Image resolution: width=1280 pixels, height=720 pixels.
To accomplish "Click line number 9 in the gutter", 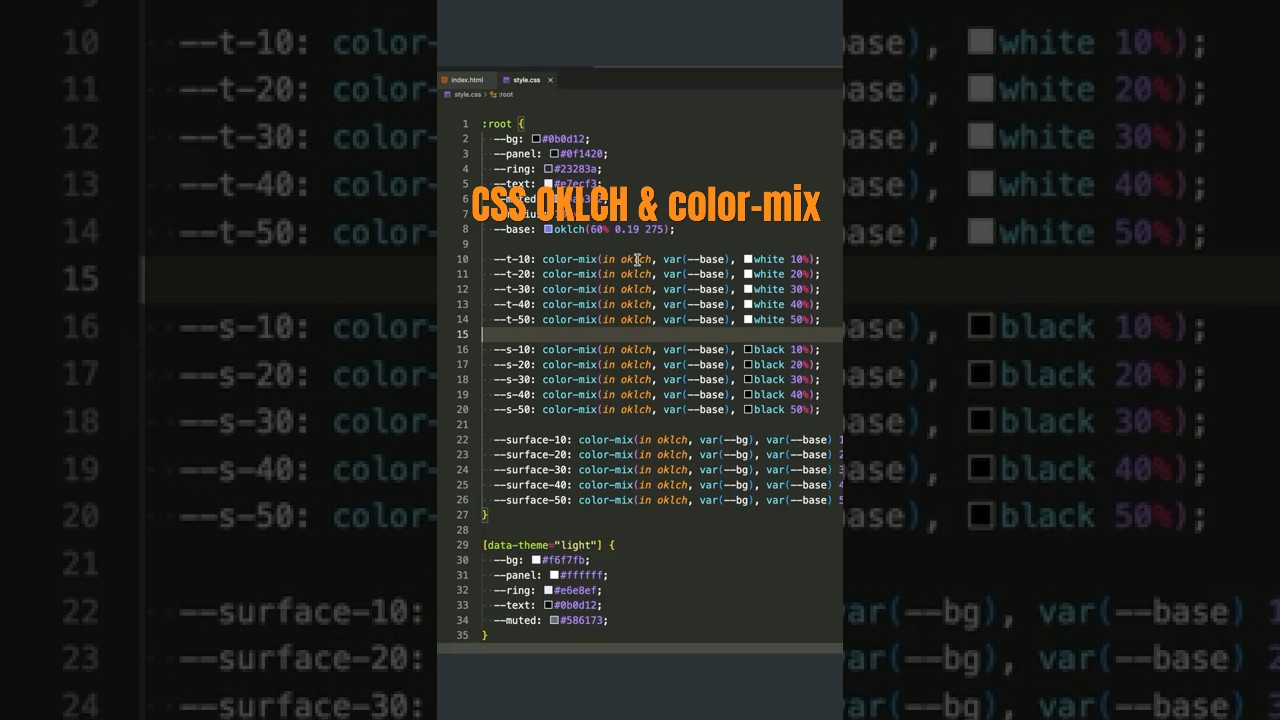I will click(x=465, y=244).
